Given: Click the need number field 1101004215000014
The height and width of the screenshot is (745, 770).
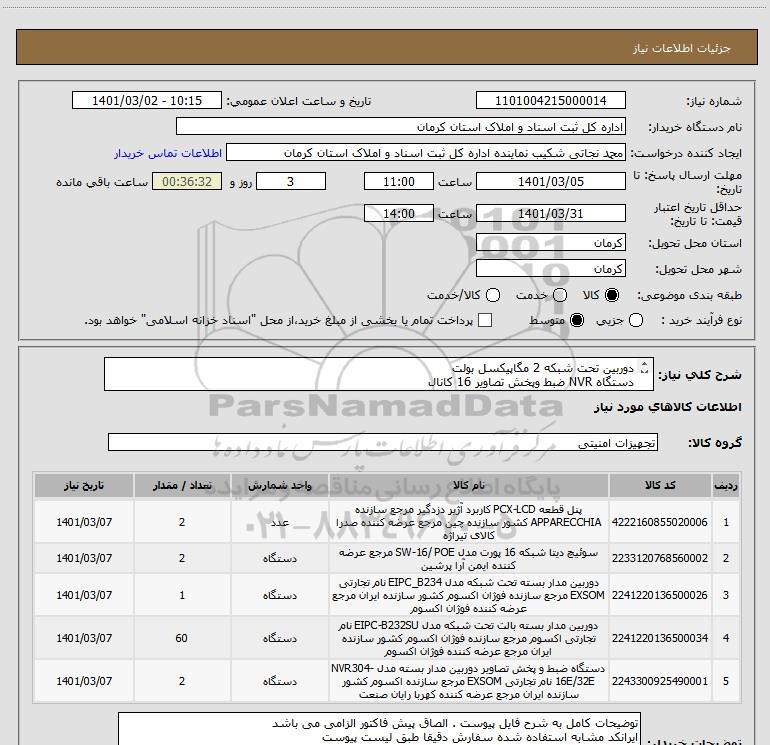Looking at the screenshot, I should 550,101.
